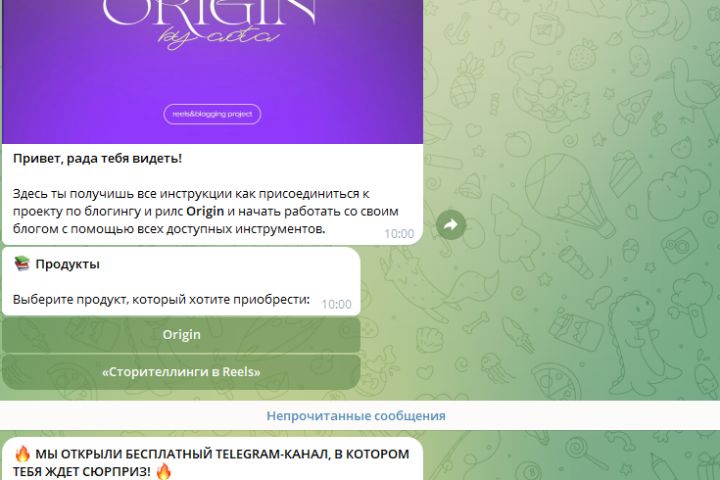
Task: Click the fire emoji after 'СЮРПРИЗ!'
Action: tap(163, 471)
